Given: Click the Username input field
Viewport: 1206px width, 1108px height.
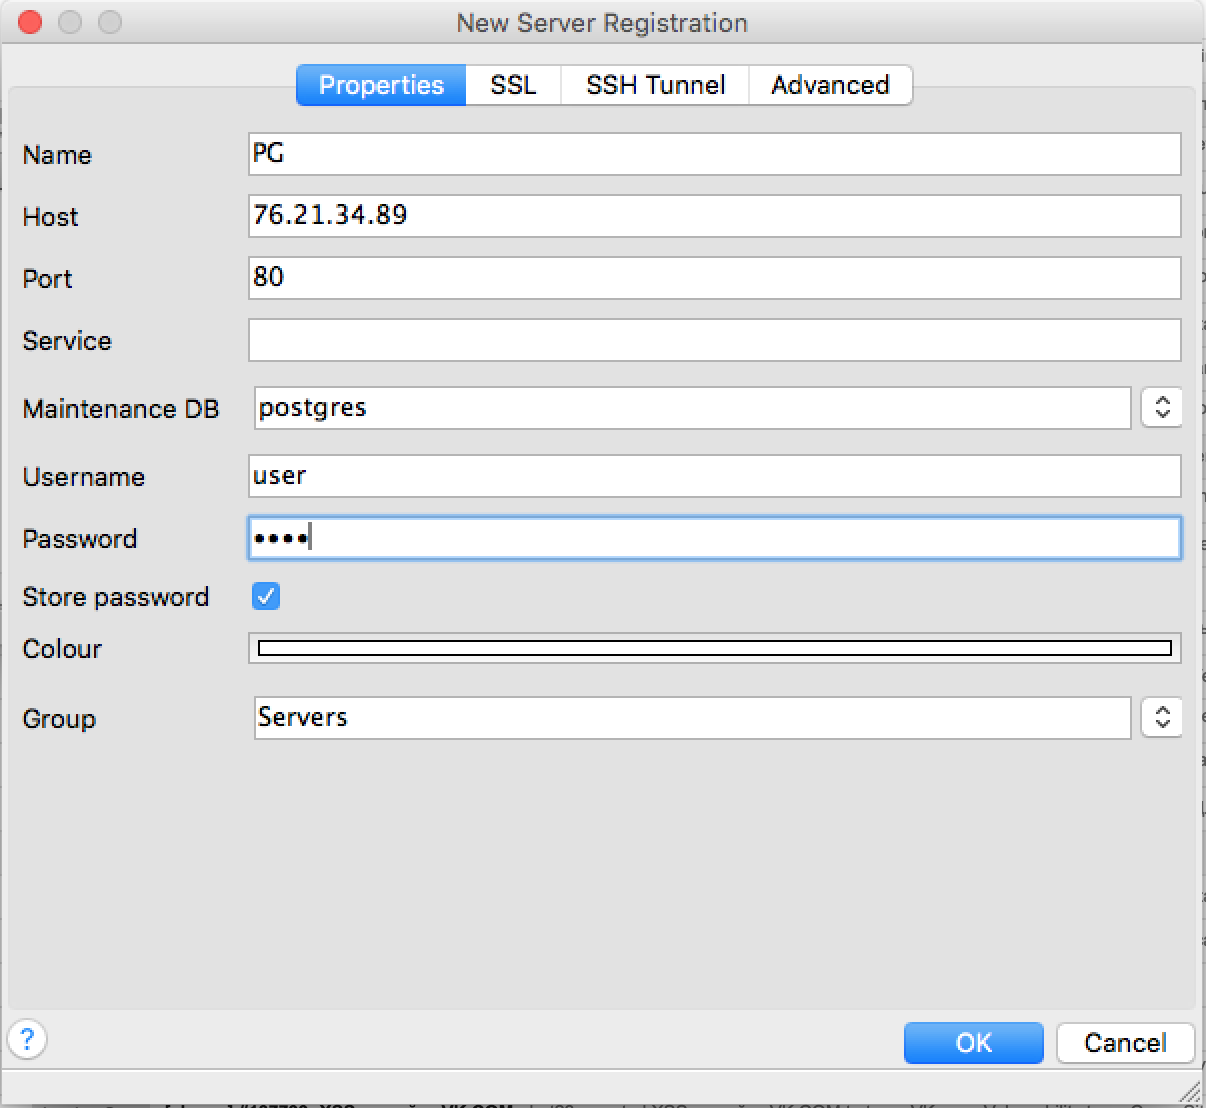Looking at the screenshot, I should point(714,476).
